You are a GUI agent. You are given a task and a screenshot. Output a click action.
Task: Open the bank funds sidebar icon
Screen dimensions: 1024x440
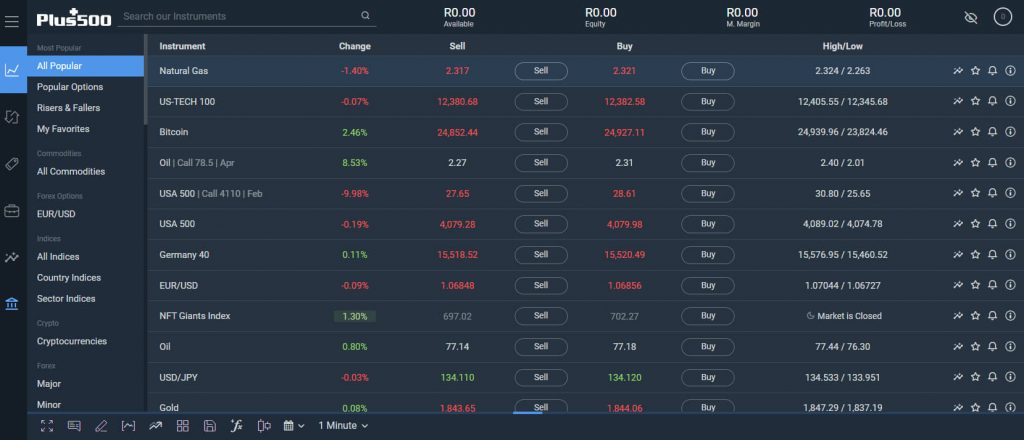click(x=12, y=304)
